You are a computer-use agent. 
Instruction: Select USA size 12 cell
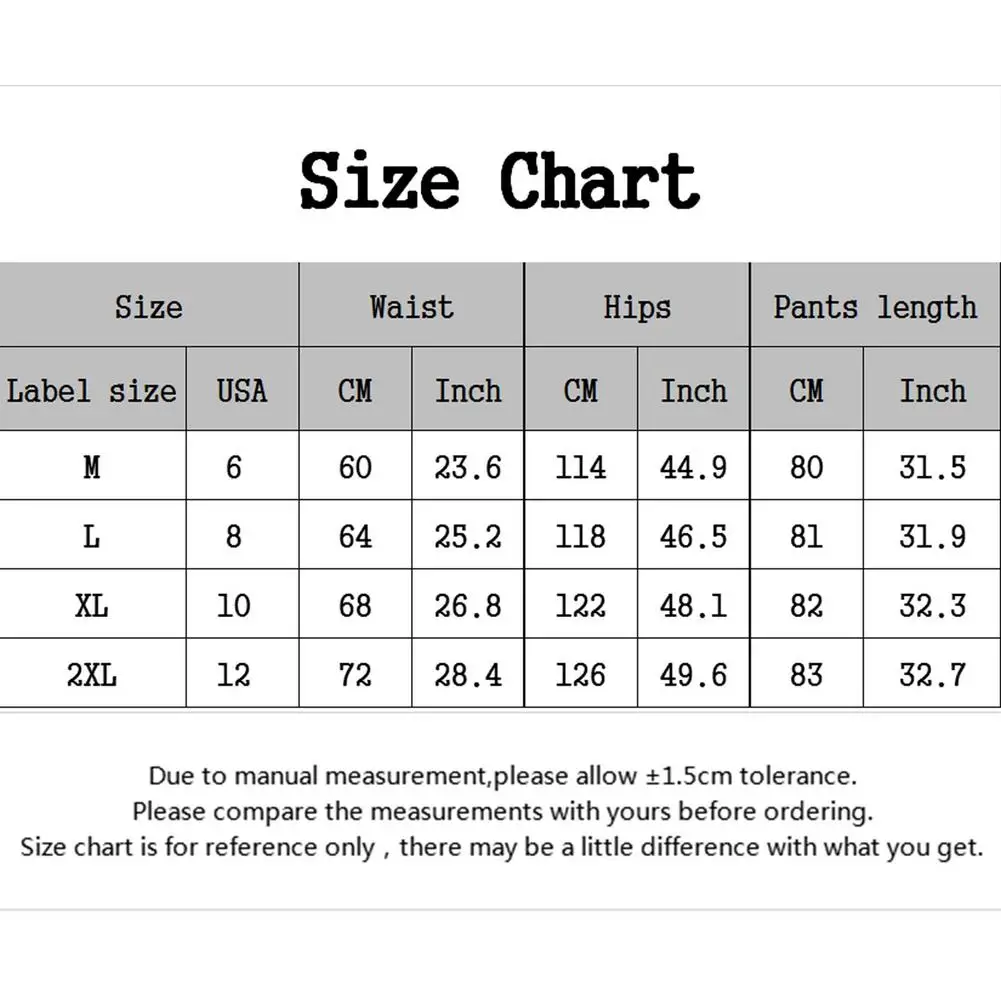pos(234,675)
